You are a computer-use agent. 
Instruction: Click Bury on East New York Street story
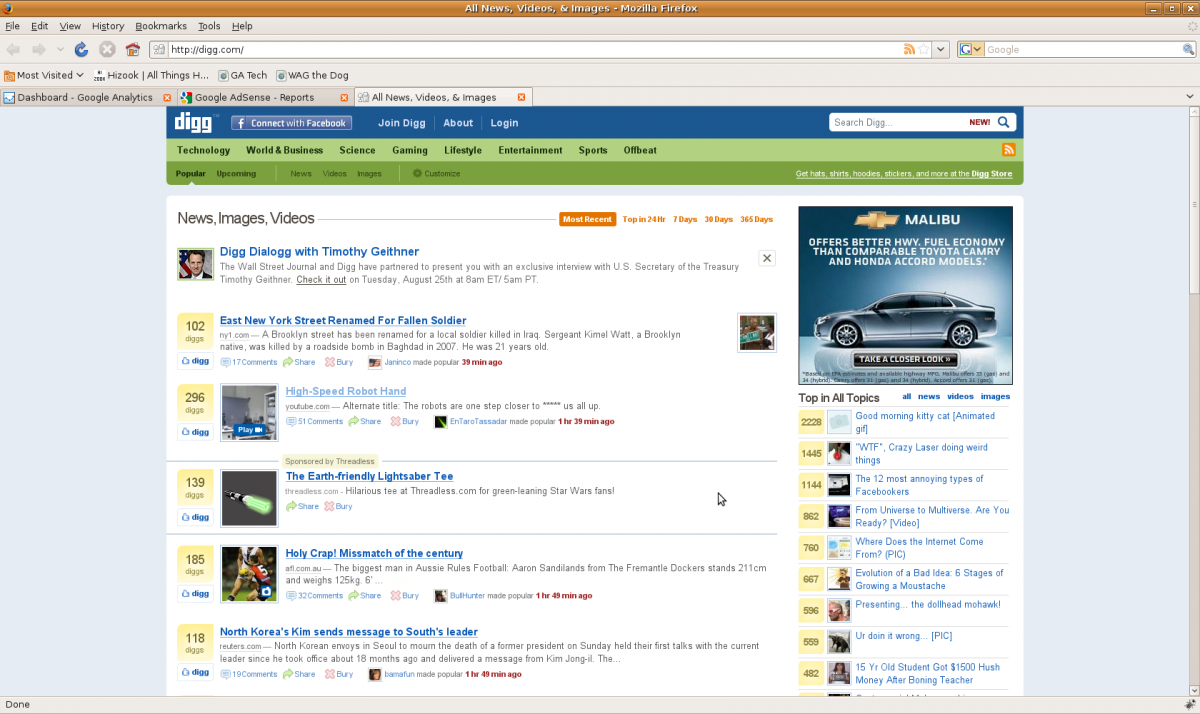339,362
